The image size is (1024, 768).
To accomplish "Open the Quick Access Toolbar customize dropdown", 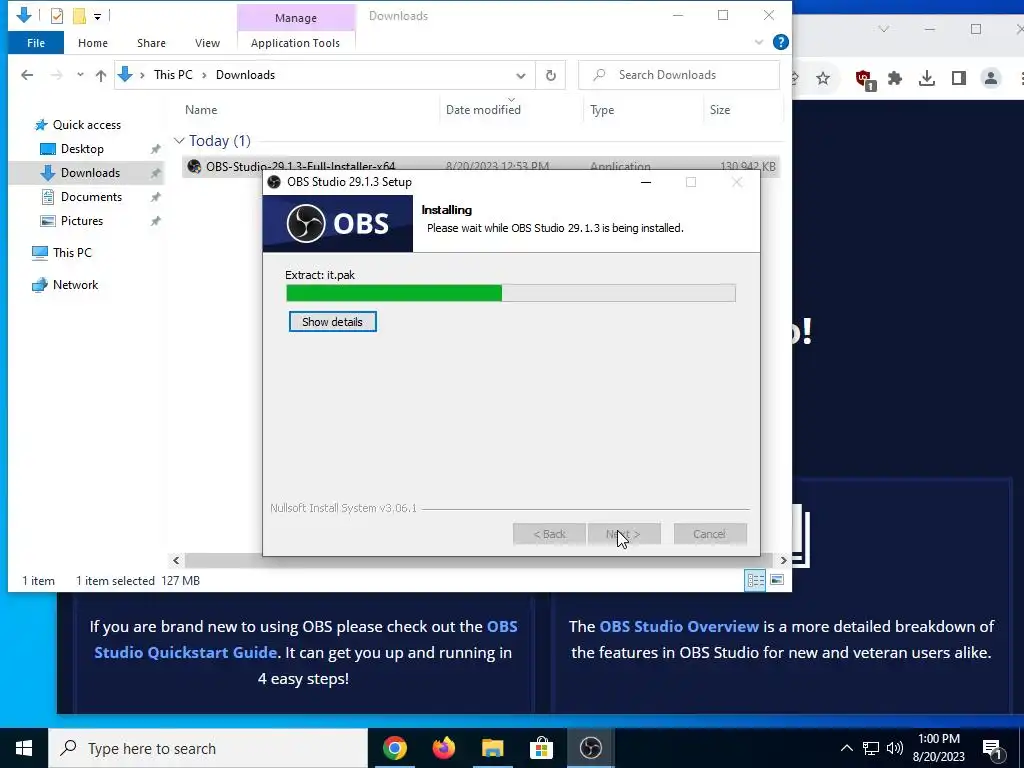I will (97, 16).
